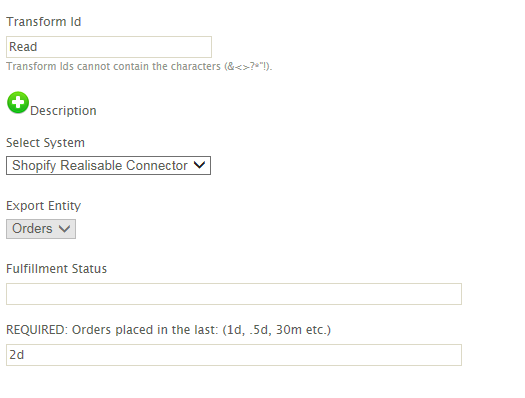Click the Select System label
Image resolution: width=525 pixels, height=398 pixels.
[x=45, y=143]
